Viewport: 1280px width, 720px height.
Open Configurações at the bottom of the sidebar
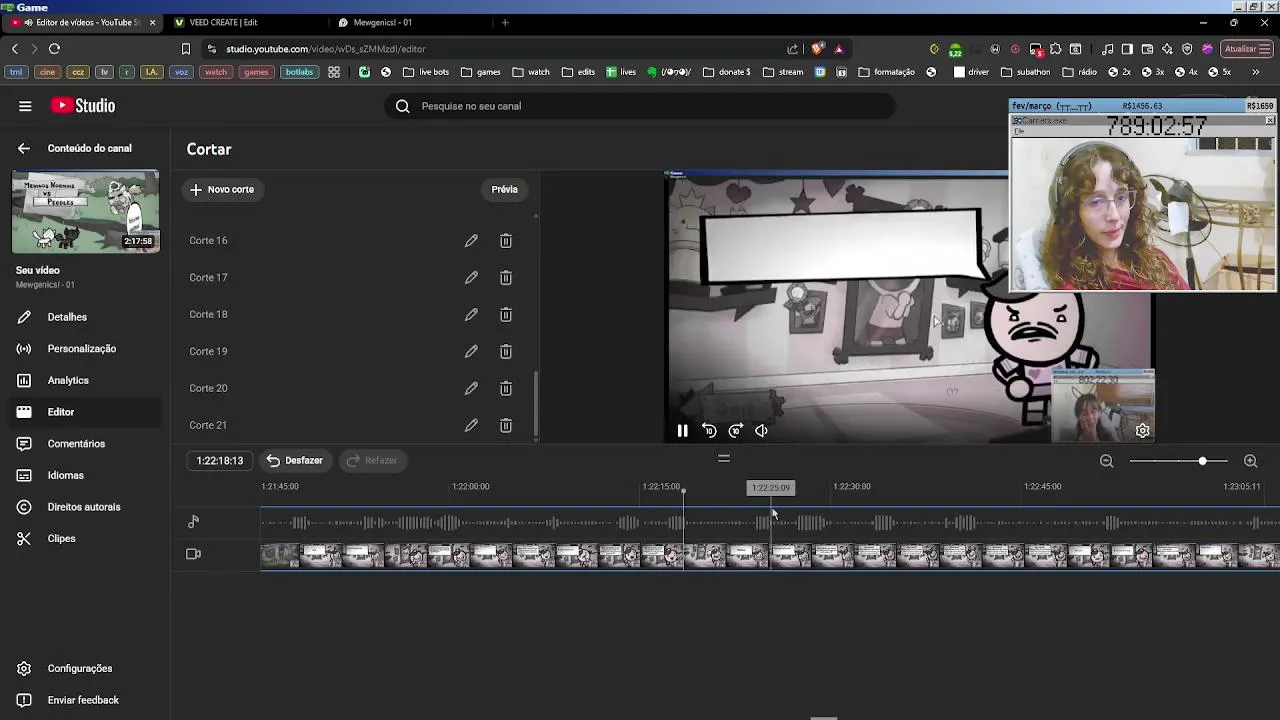tap(80, 669)
